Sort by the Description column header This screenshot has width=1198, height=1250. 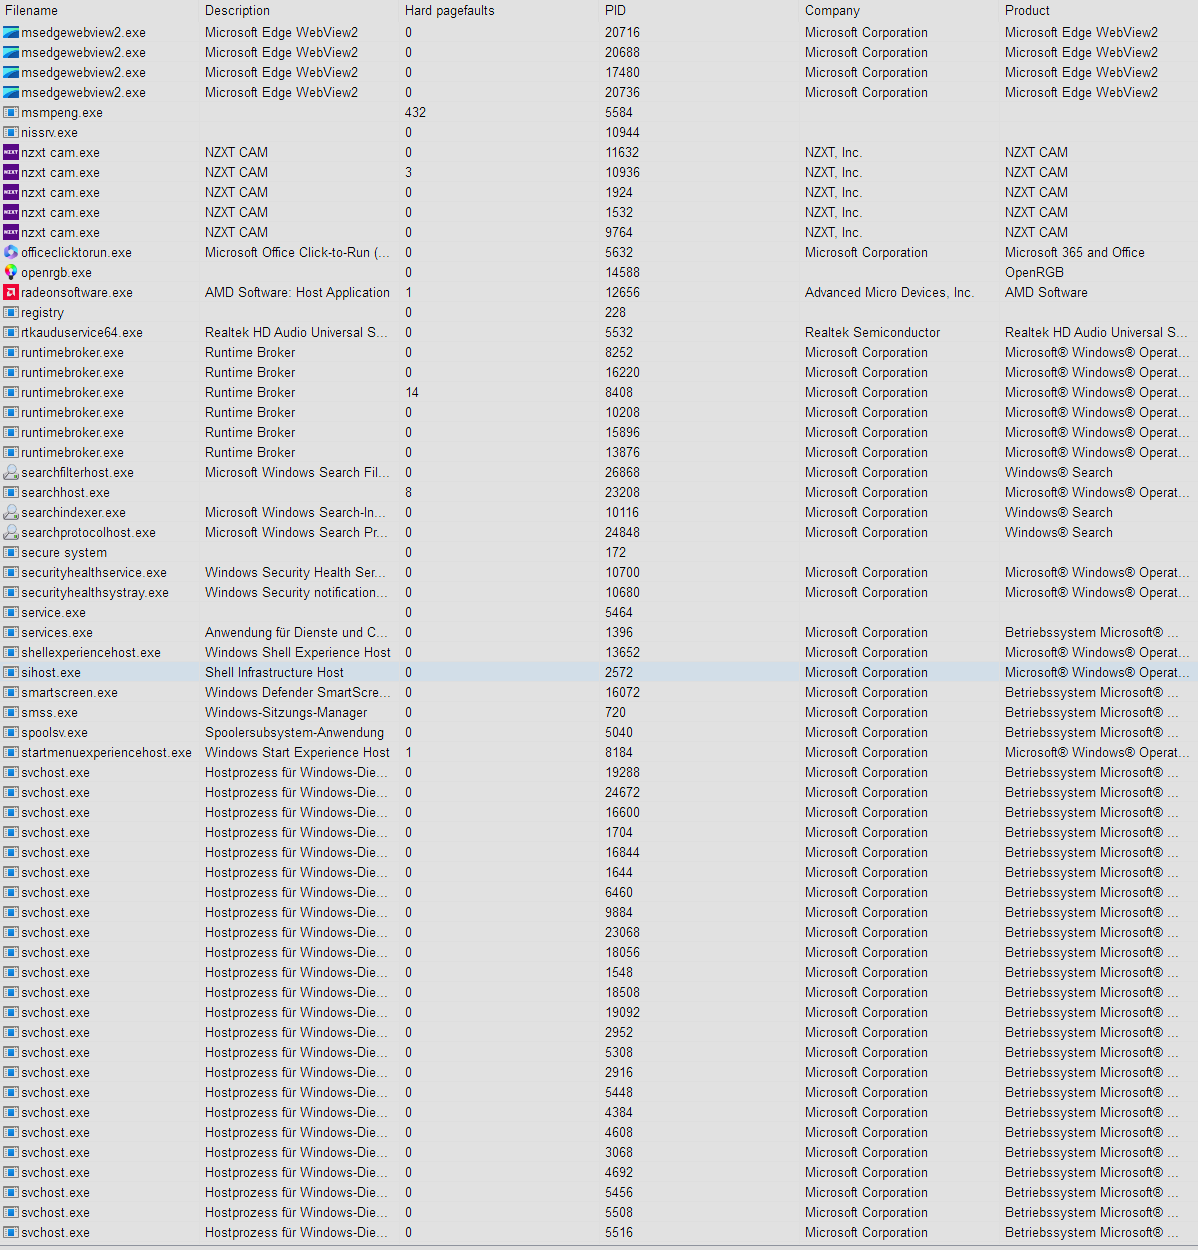(237, 10)
